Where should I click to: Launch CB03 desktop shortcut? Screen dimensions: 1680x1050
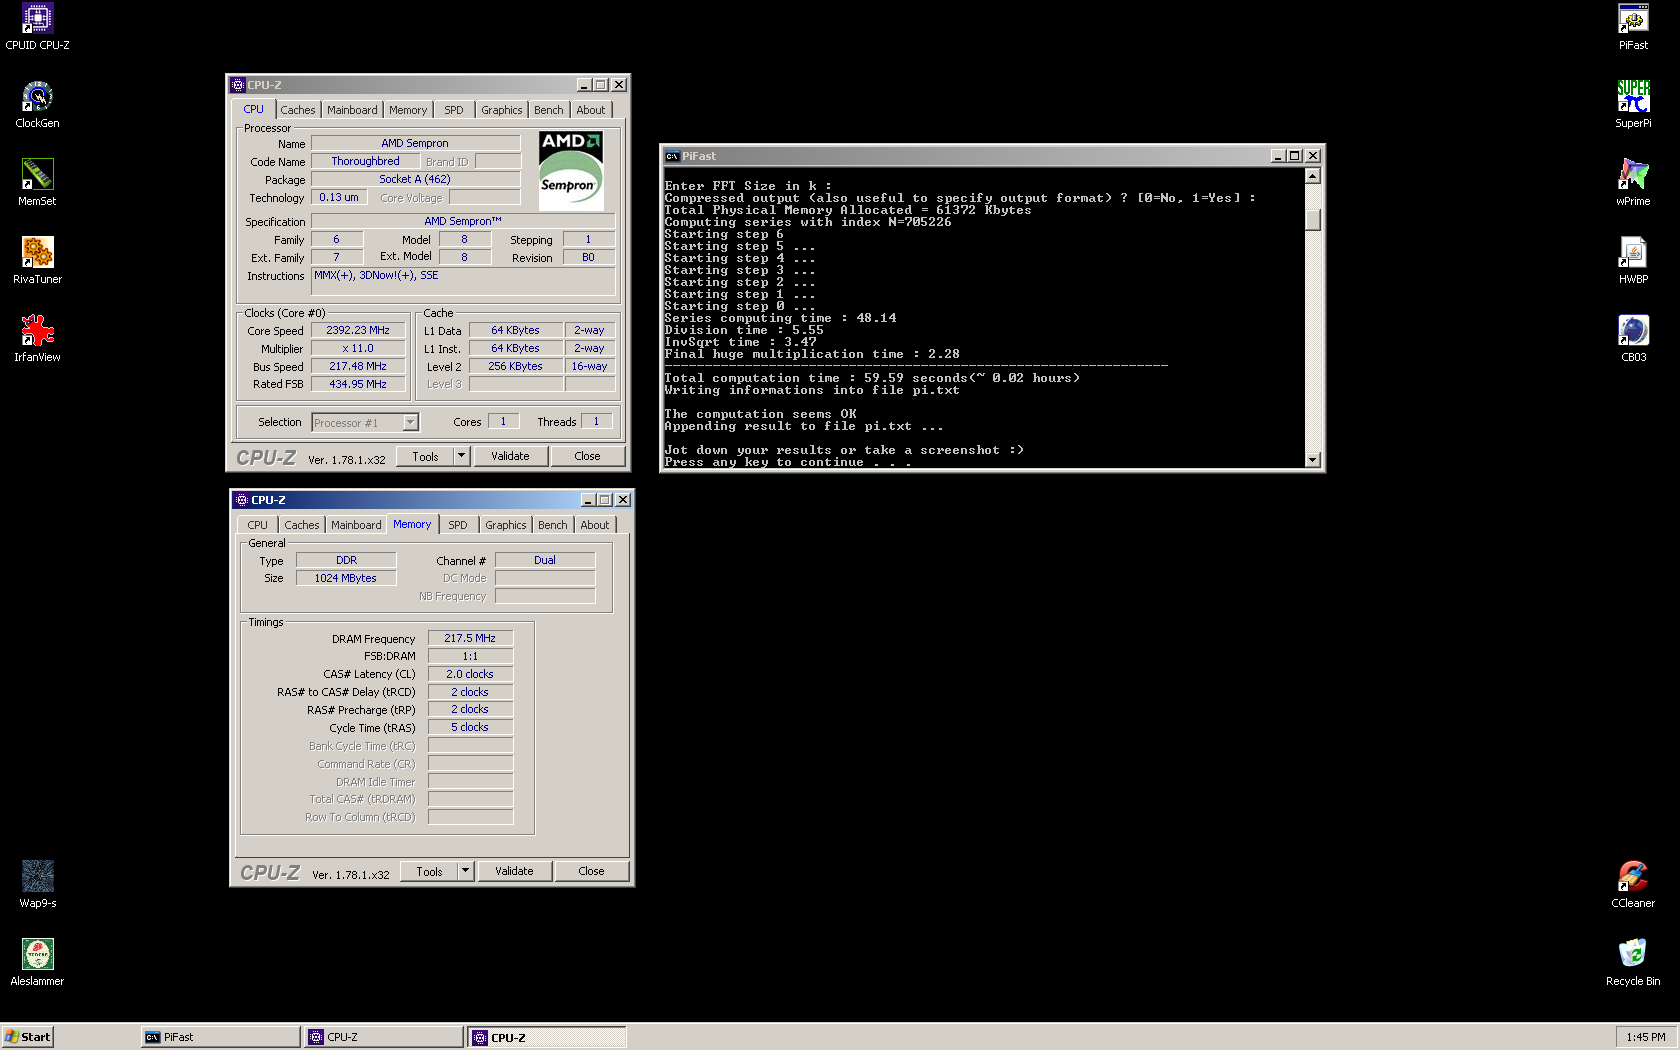click(1633, 339)
